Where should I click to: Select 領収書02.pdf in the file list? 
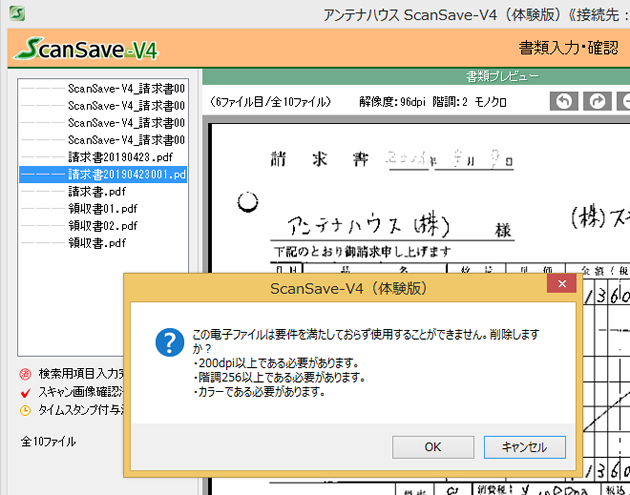point(103,226)
